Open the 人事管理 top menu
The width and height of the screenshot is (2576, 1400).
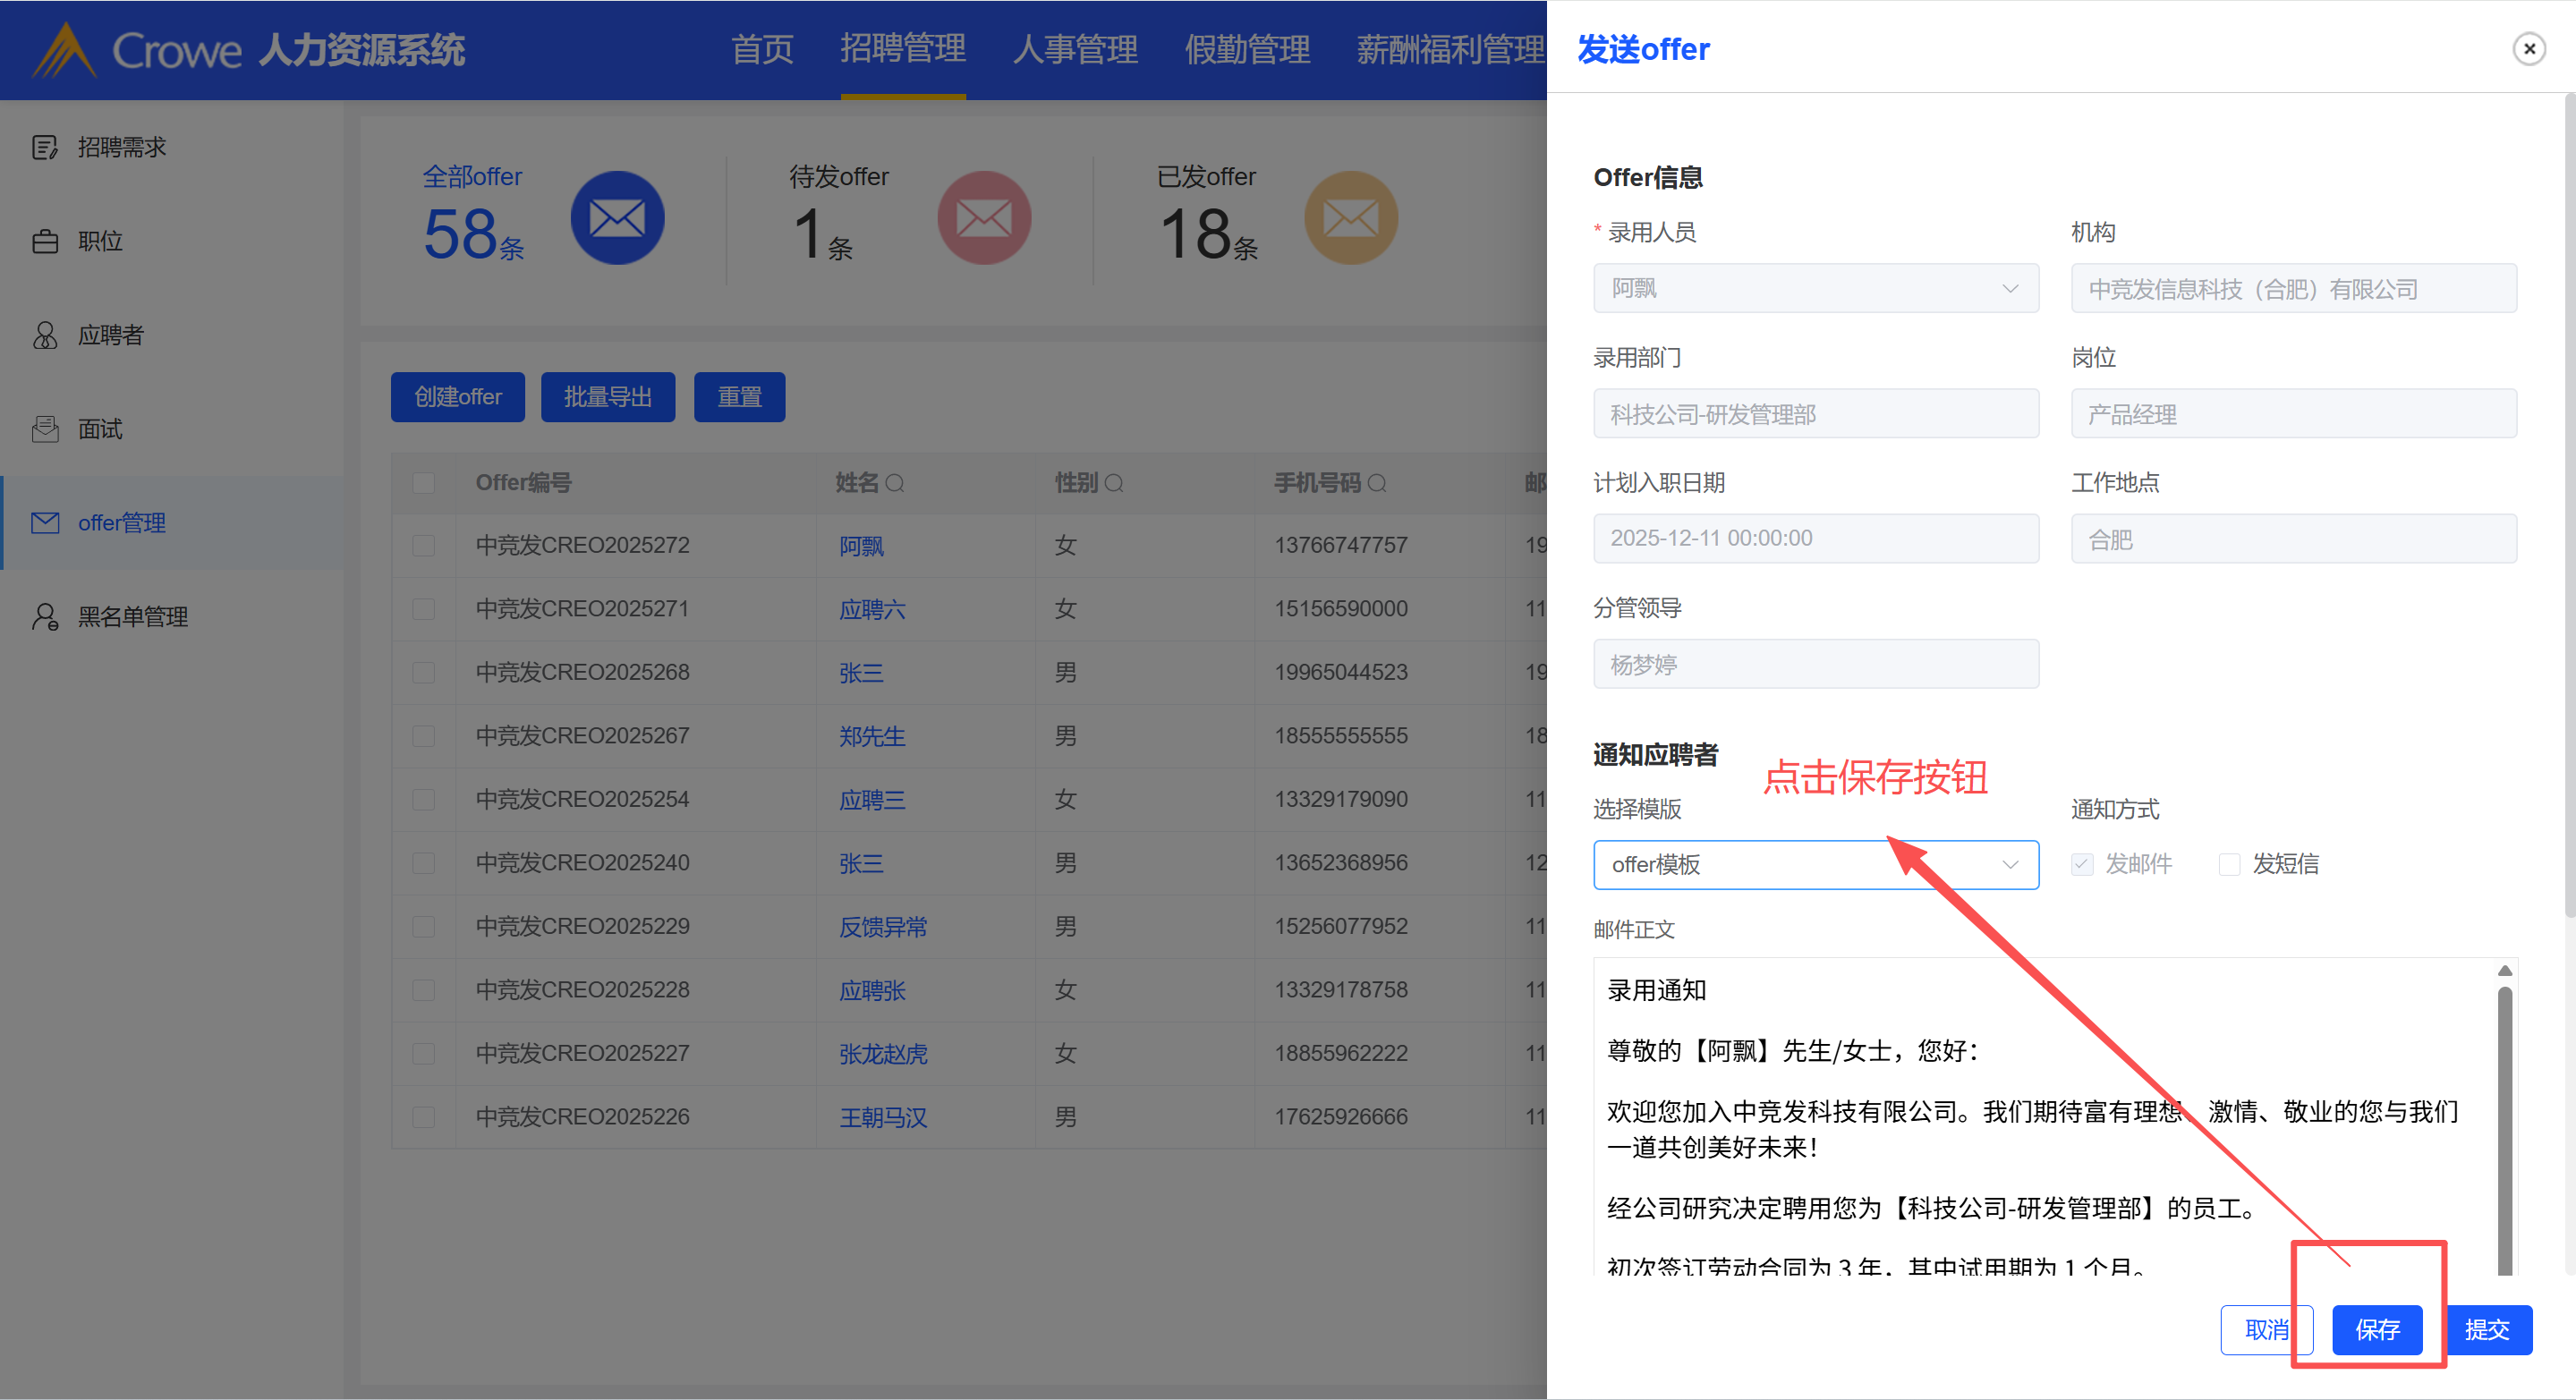(x=1075, y=48)
